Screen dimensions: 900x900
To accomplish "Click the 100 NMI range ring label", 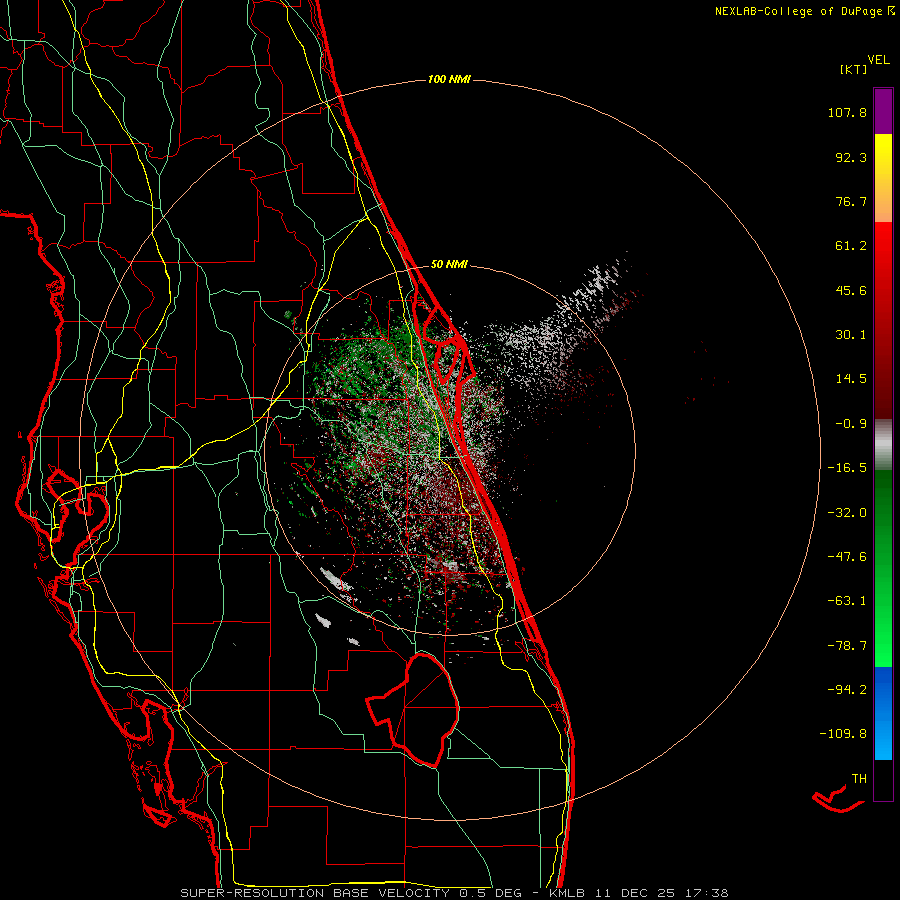I will coord(449,79).
